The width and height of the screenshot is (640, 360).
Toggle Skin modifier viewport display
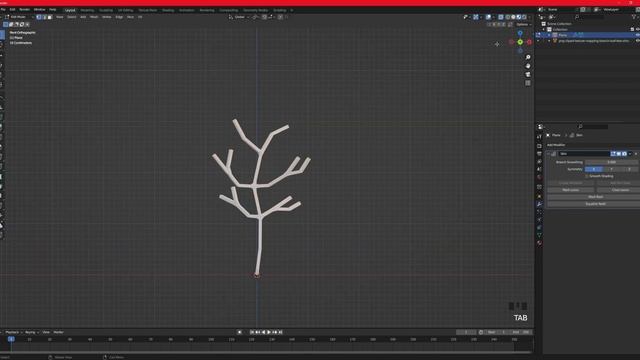click(619, 154)
